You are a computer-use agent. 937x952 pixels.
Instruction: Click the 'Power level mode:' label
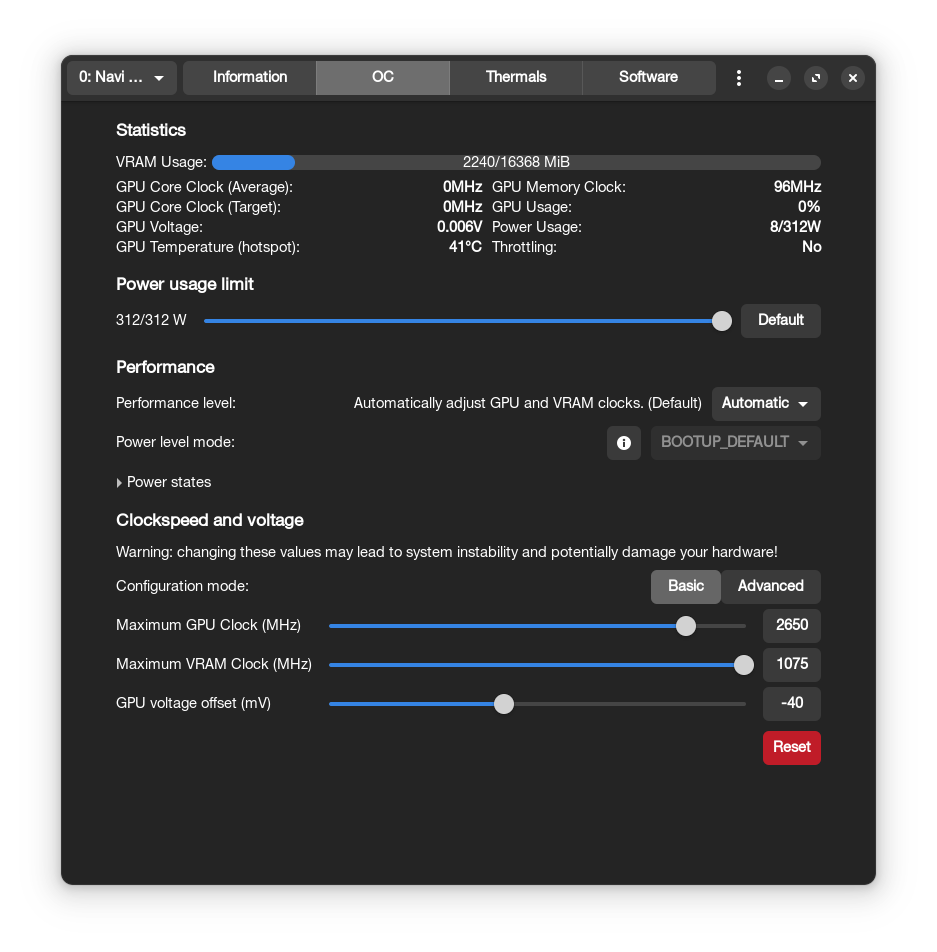pos(175,442)
